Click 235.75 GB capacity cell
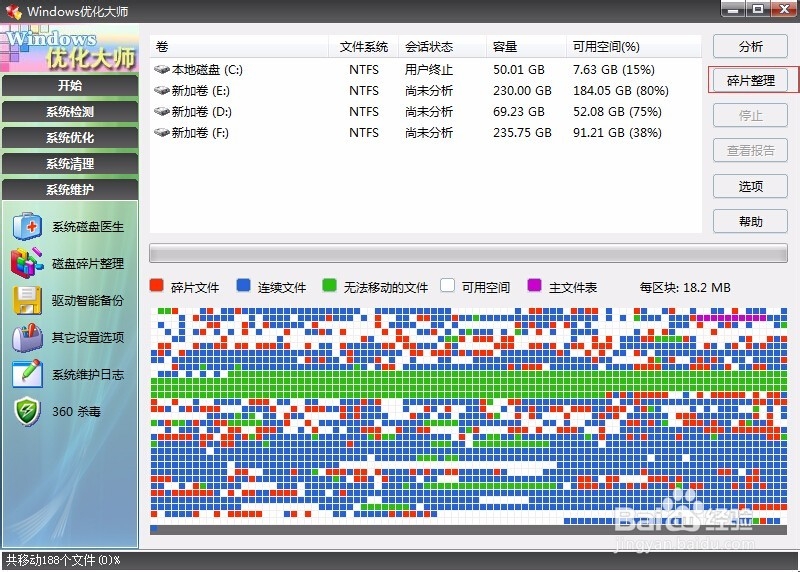 click(522, 132)
